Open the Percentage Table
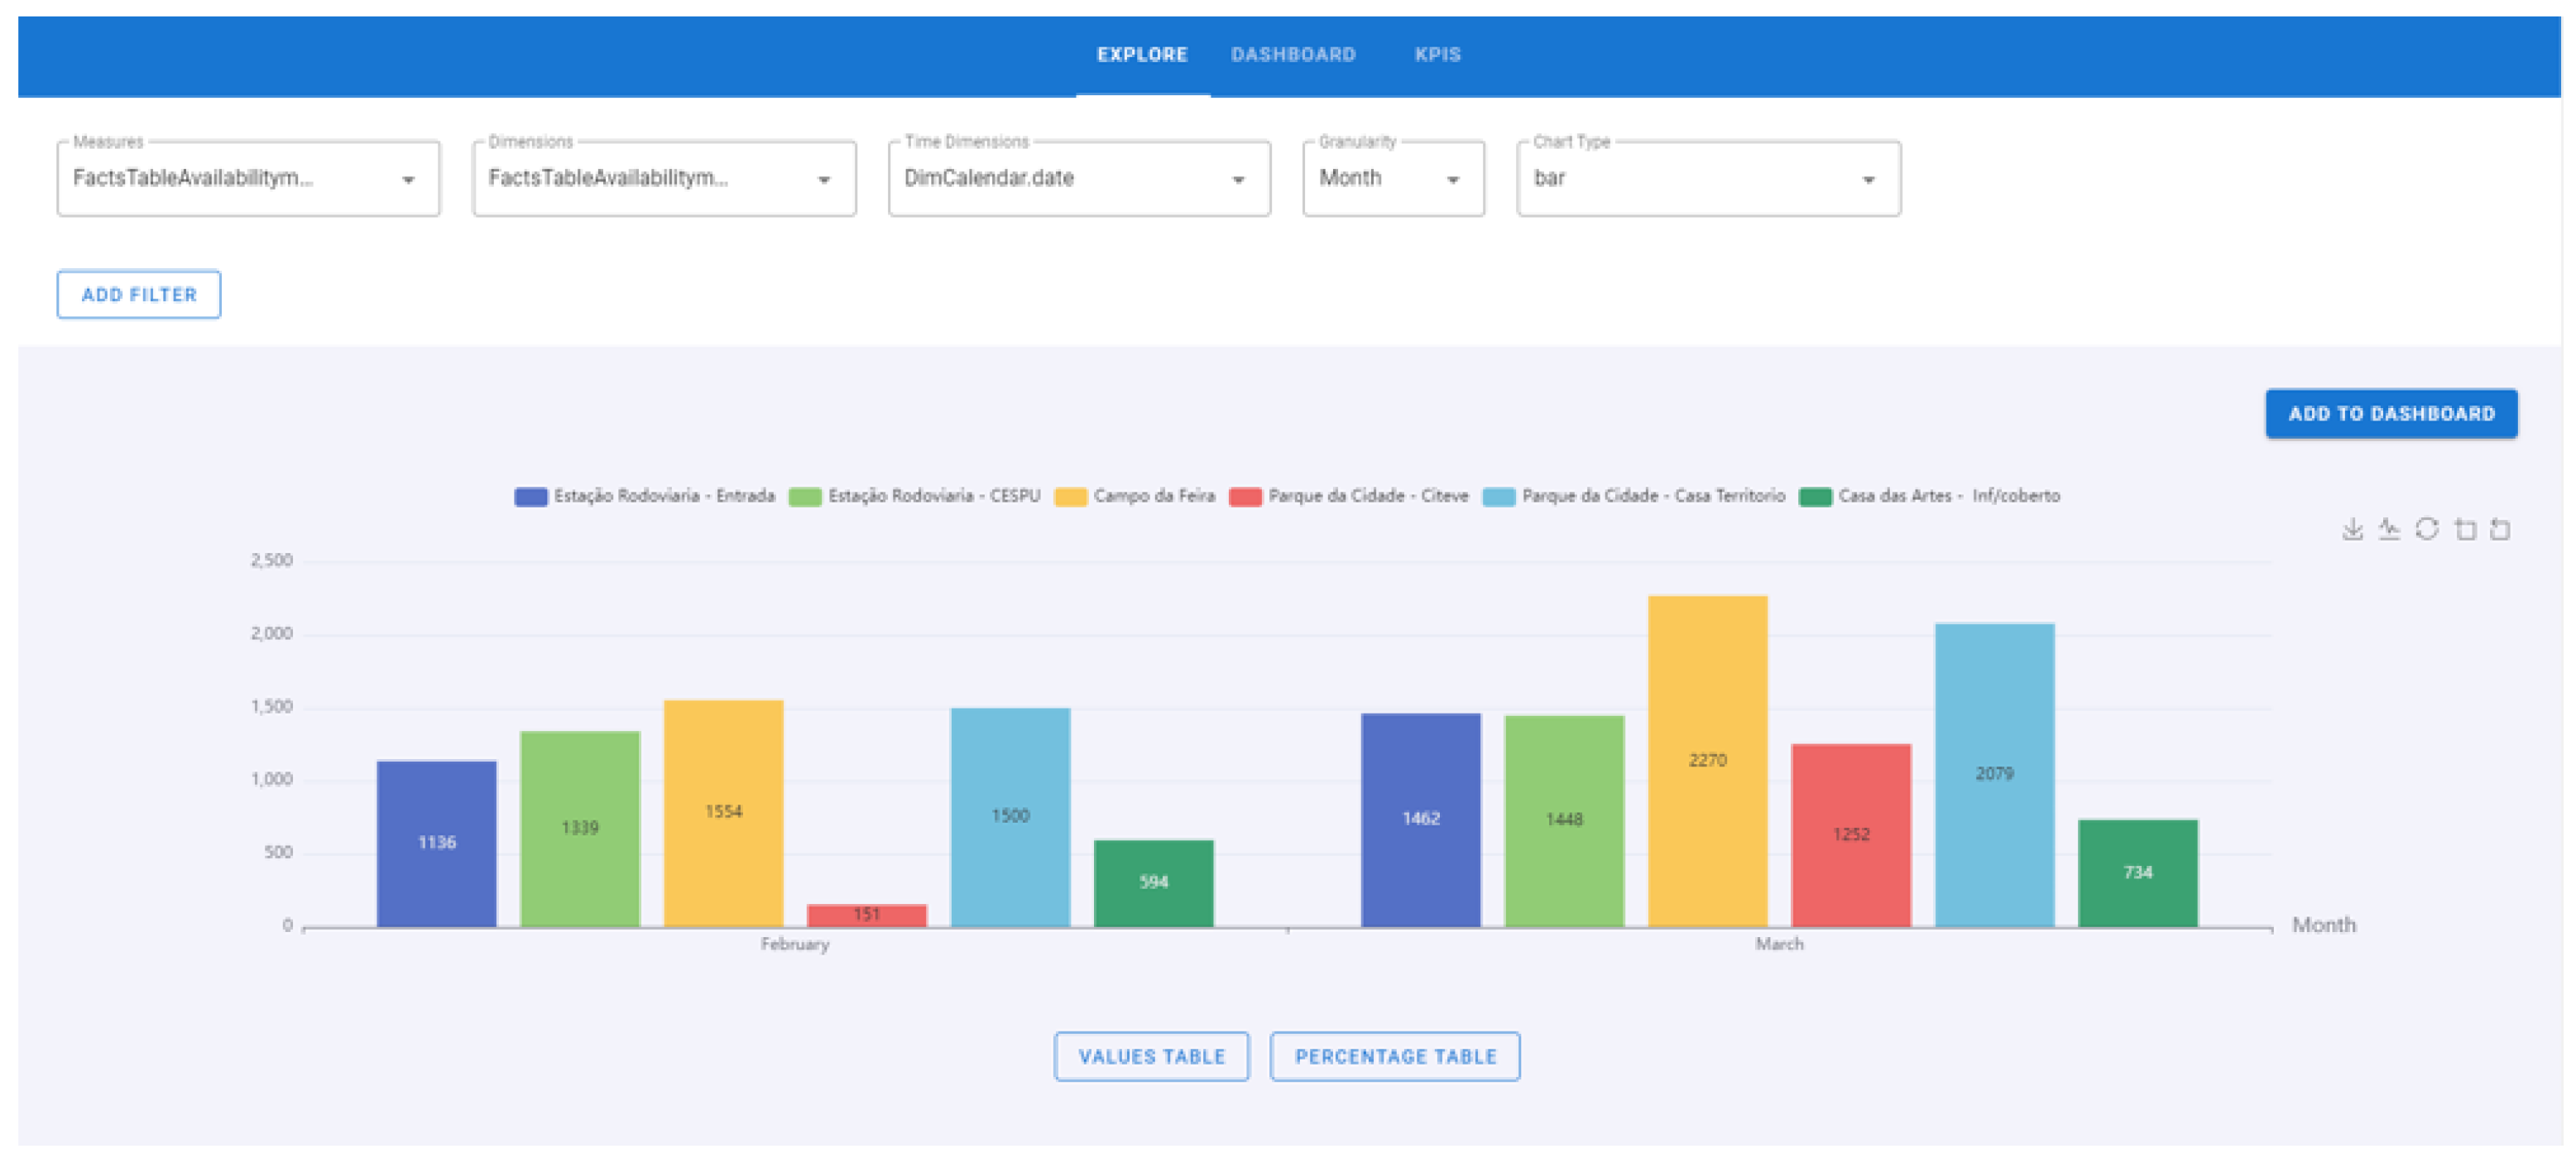 [1394, 1056]
